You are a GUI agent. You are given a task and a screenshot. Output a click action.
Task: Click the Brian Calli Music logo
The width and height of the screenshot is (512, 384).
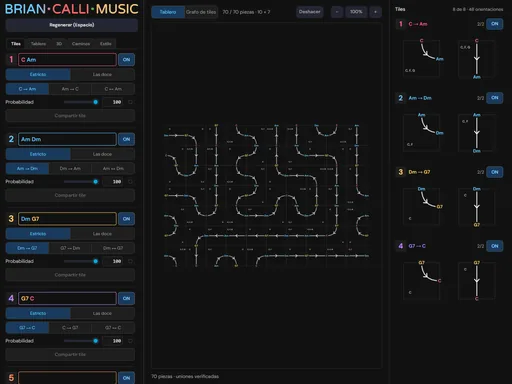point(72,9)
